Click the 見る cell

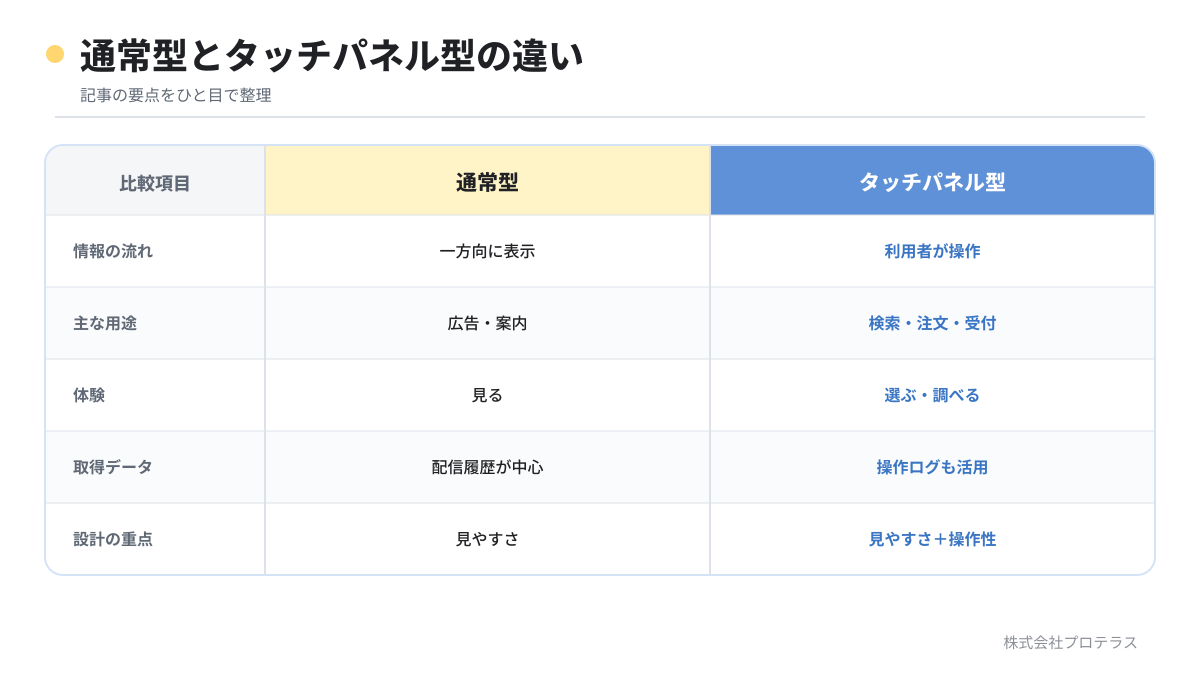488,395
